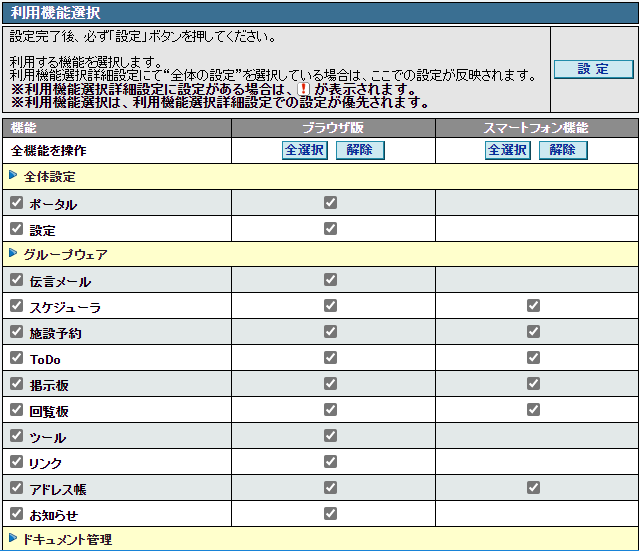The image size is (639, 551).
Task: Uncheck 施設予約 in the スマートフォン機能 column
Action: [533, 332]
